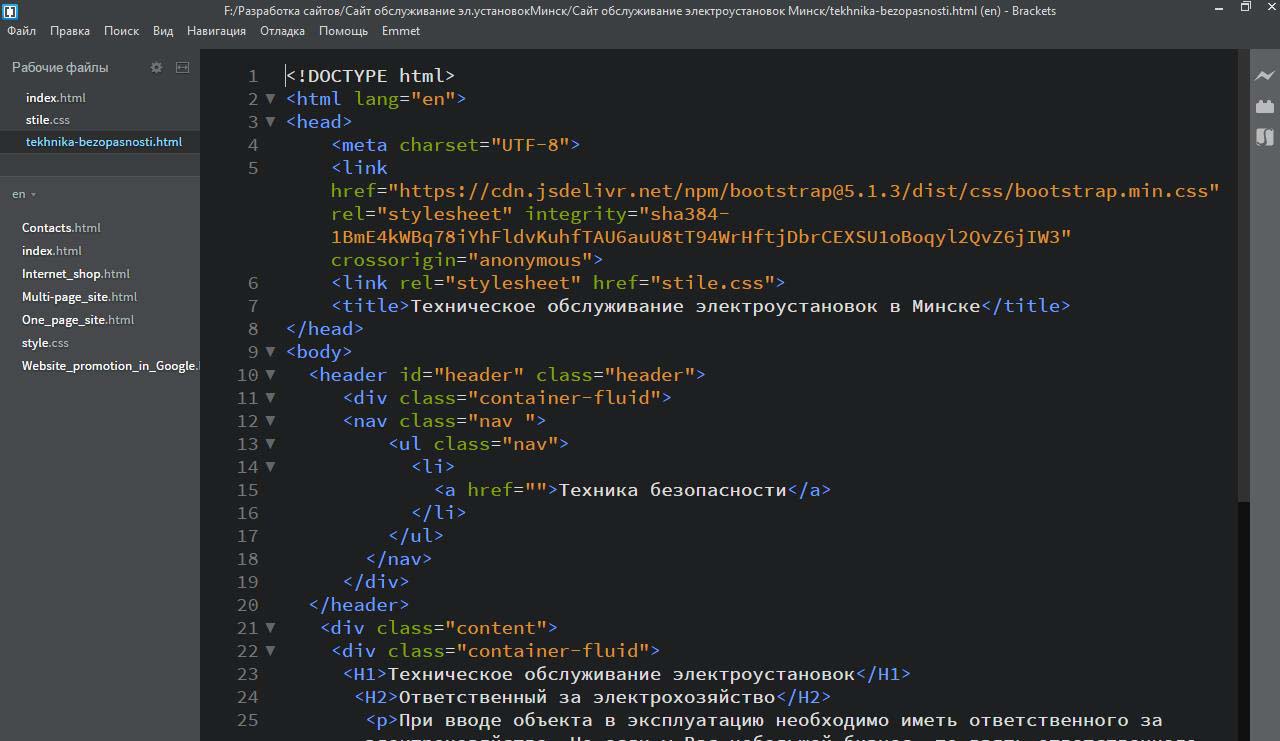Collapse the content div on line 21
Screen dimensions: 1280x741
pos(270,628)
